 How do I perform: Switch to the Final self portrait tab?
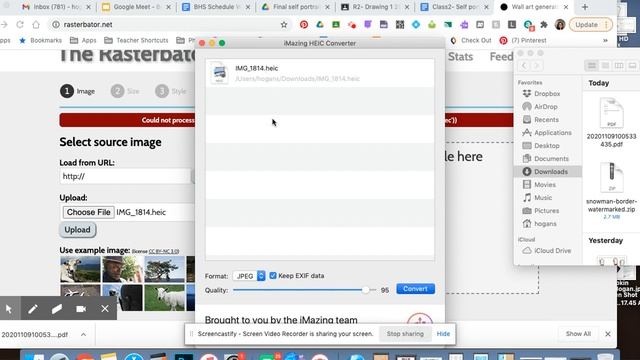click(x=296, y=7)
